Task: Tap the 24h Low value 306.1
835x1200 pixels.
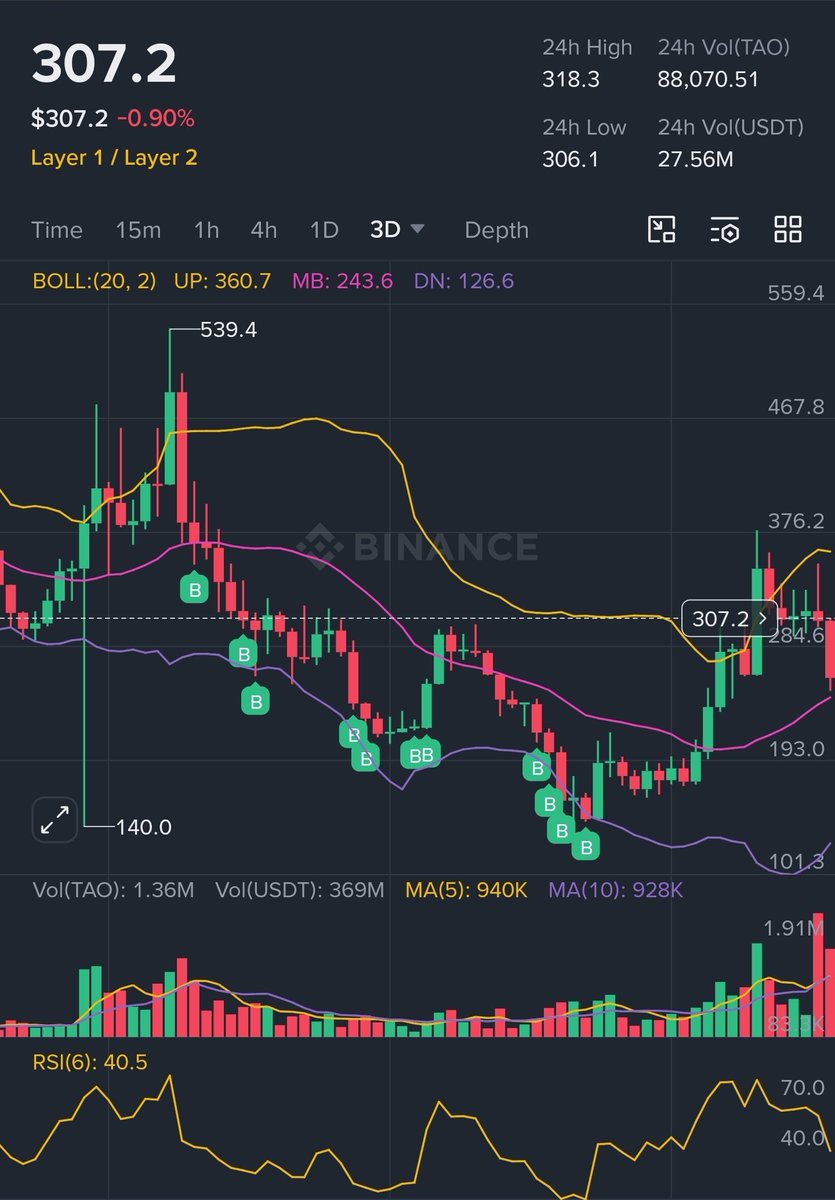Action: click(570, 159)
